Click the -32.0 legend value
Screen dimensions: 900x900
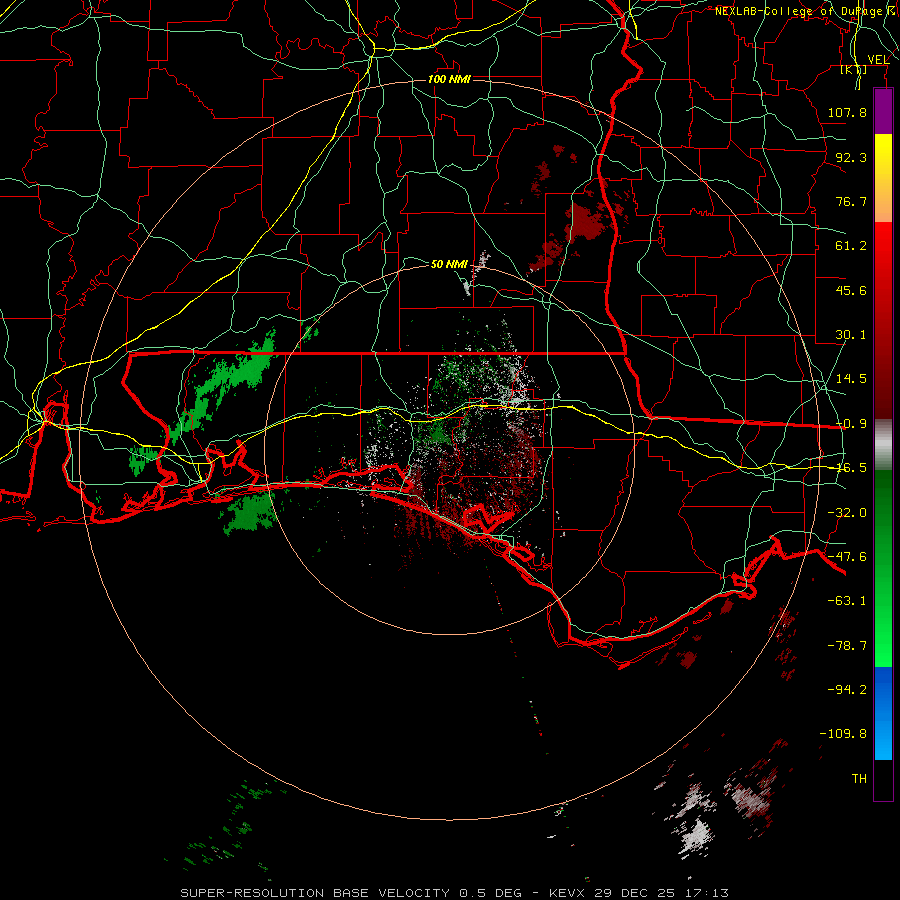tap(847, 513)
